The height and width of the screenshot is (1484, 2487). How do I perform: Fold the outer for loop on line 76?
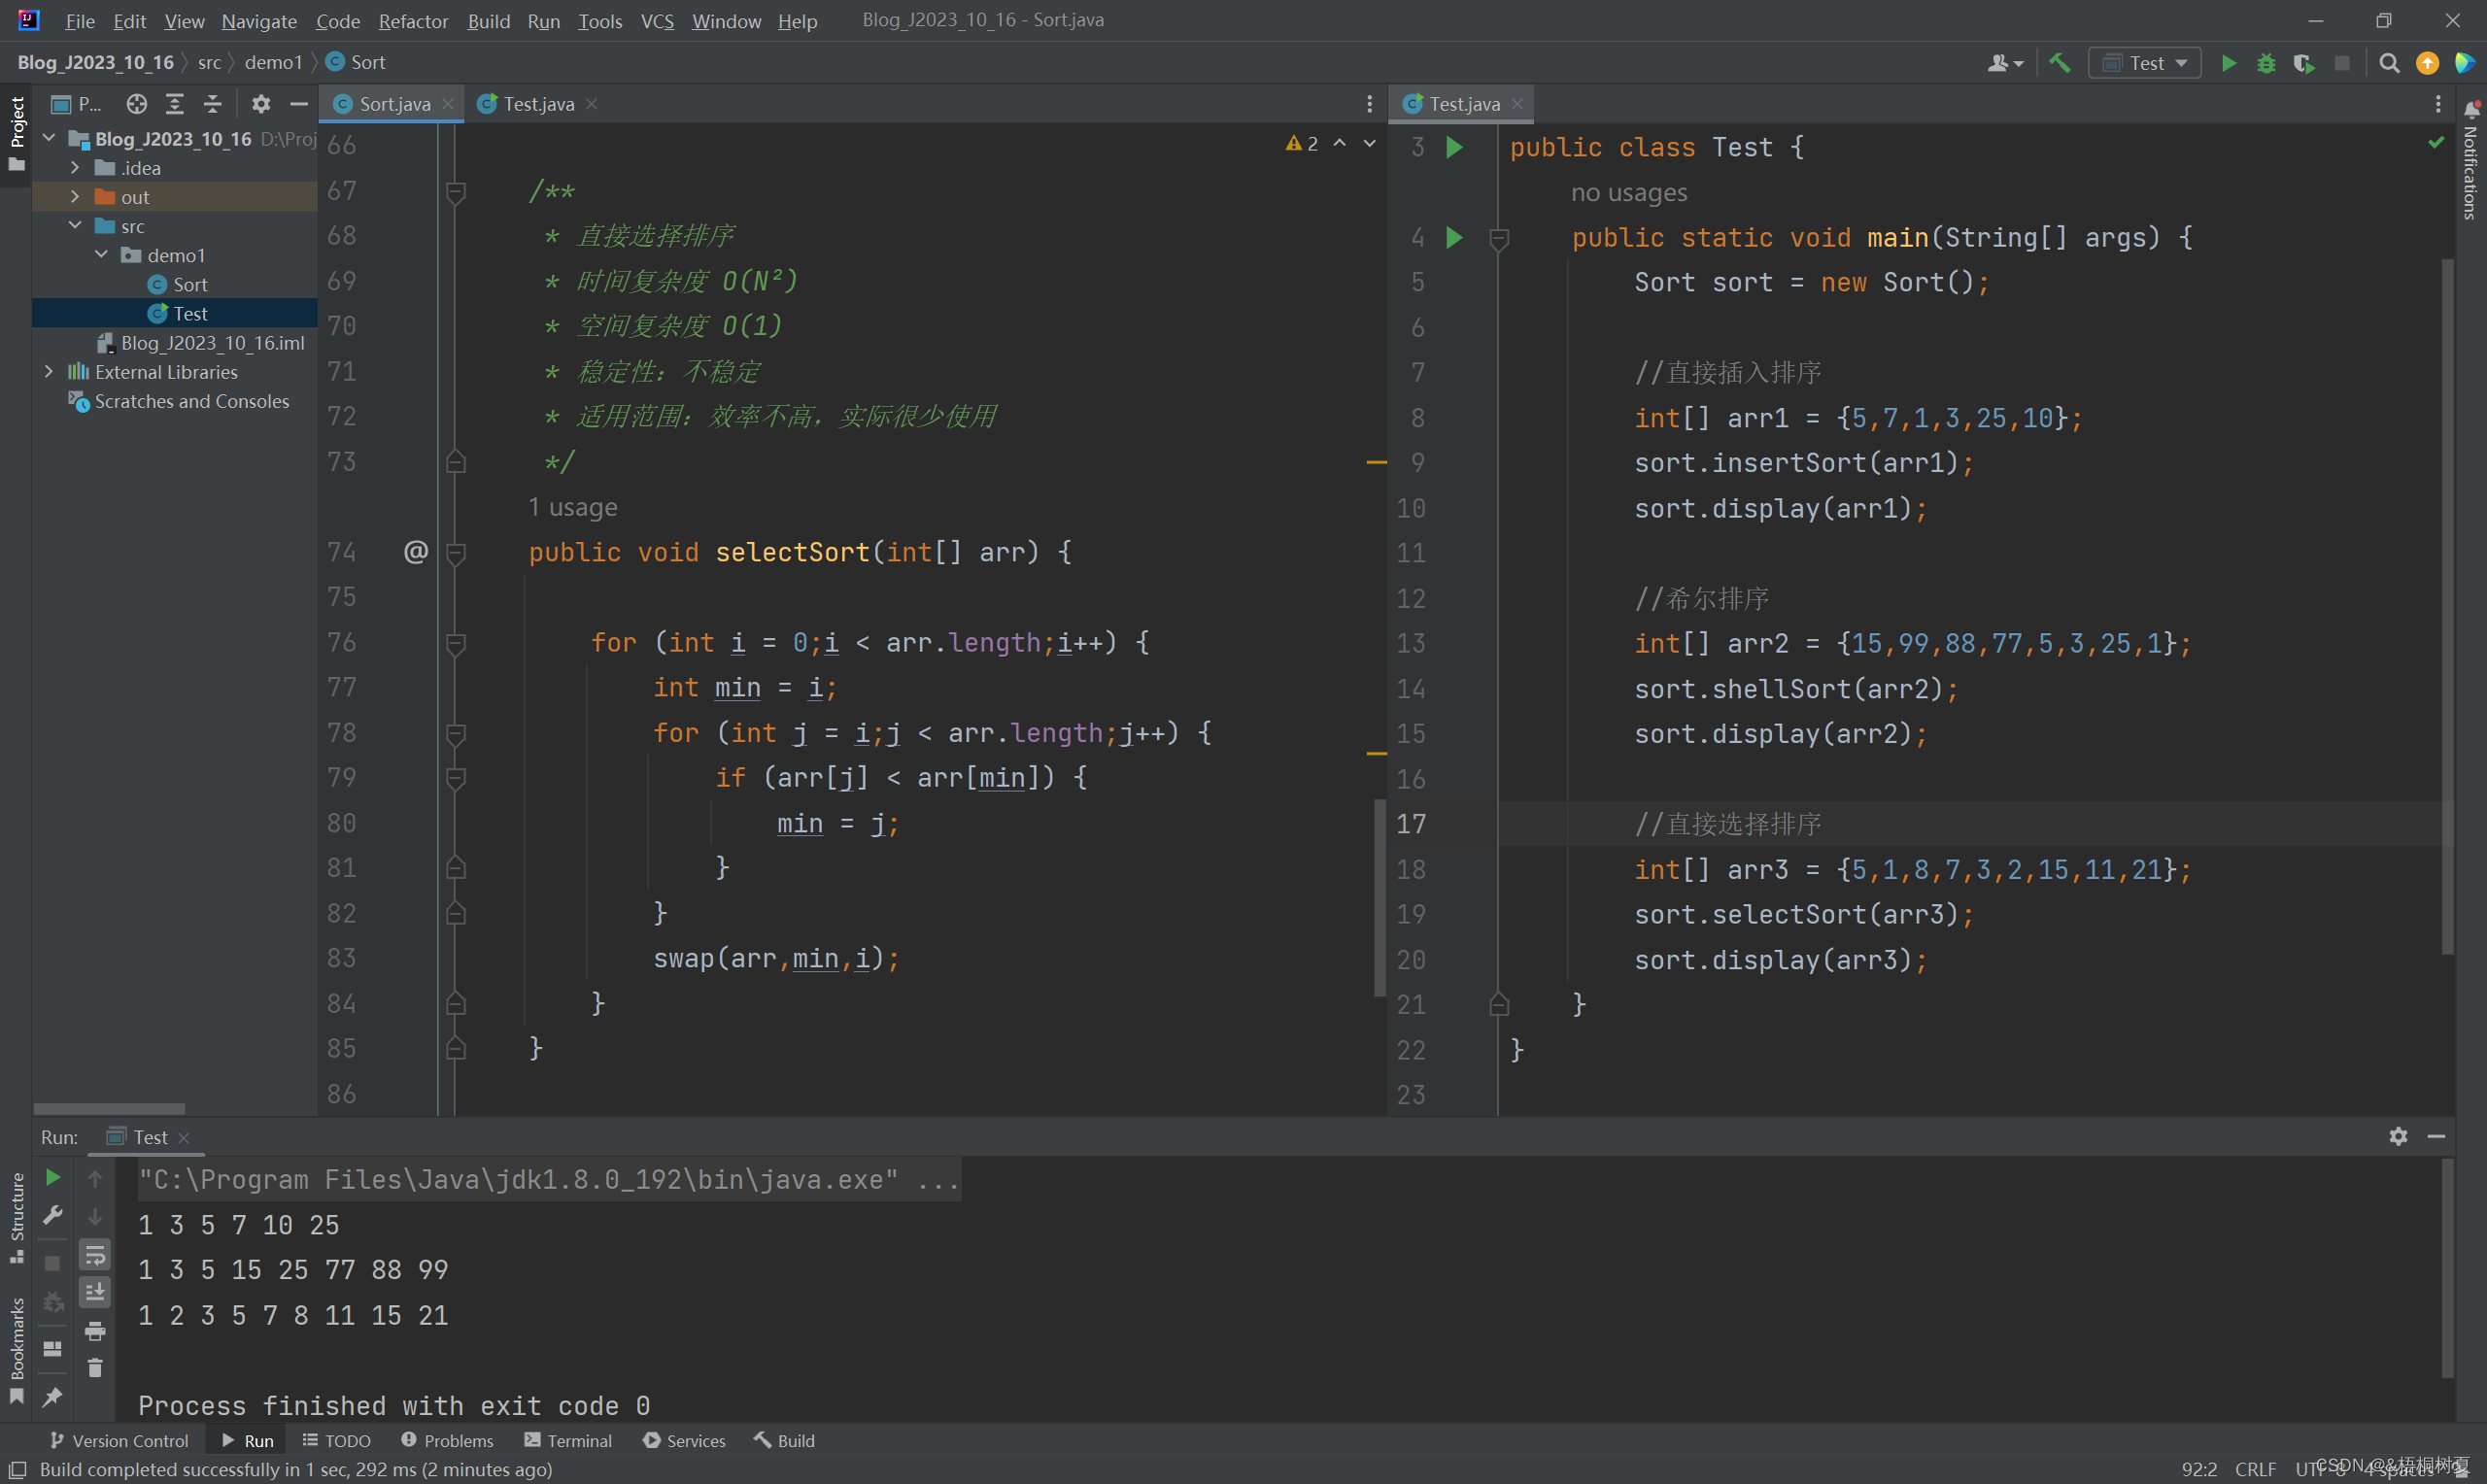(456, 643)
